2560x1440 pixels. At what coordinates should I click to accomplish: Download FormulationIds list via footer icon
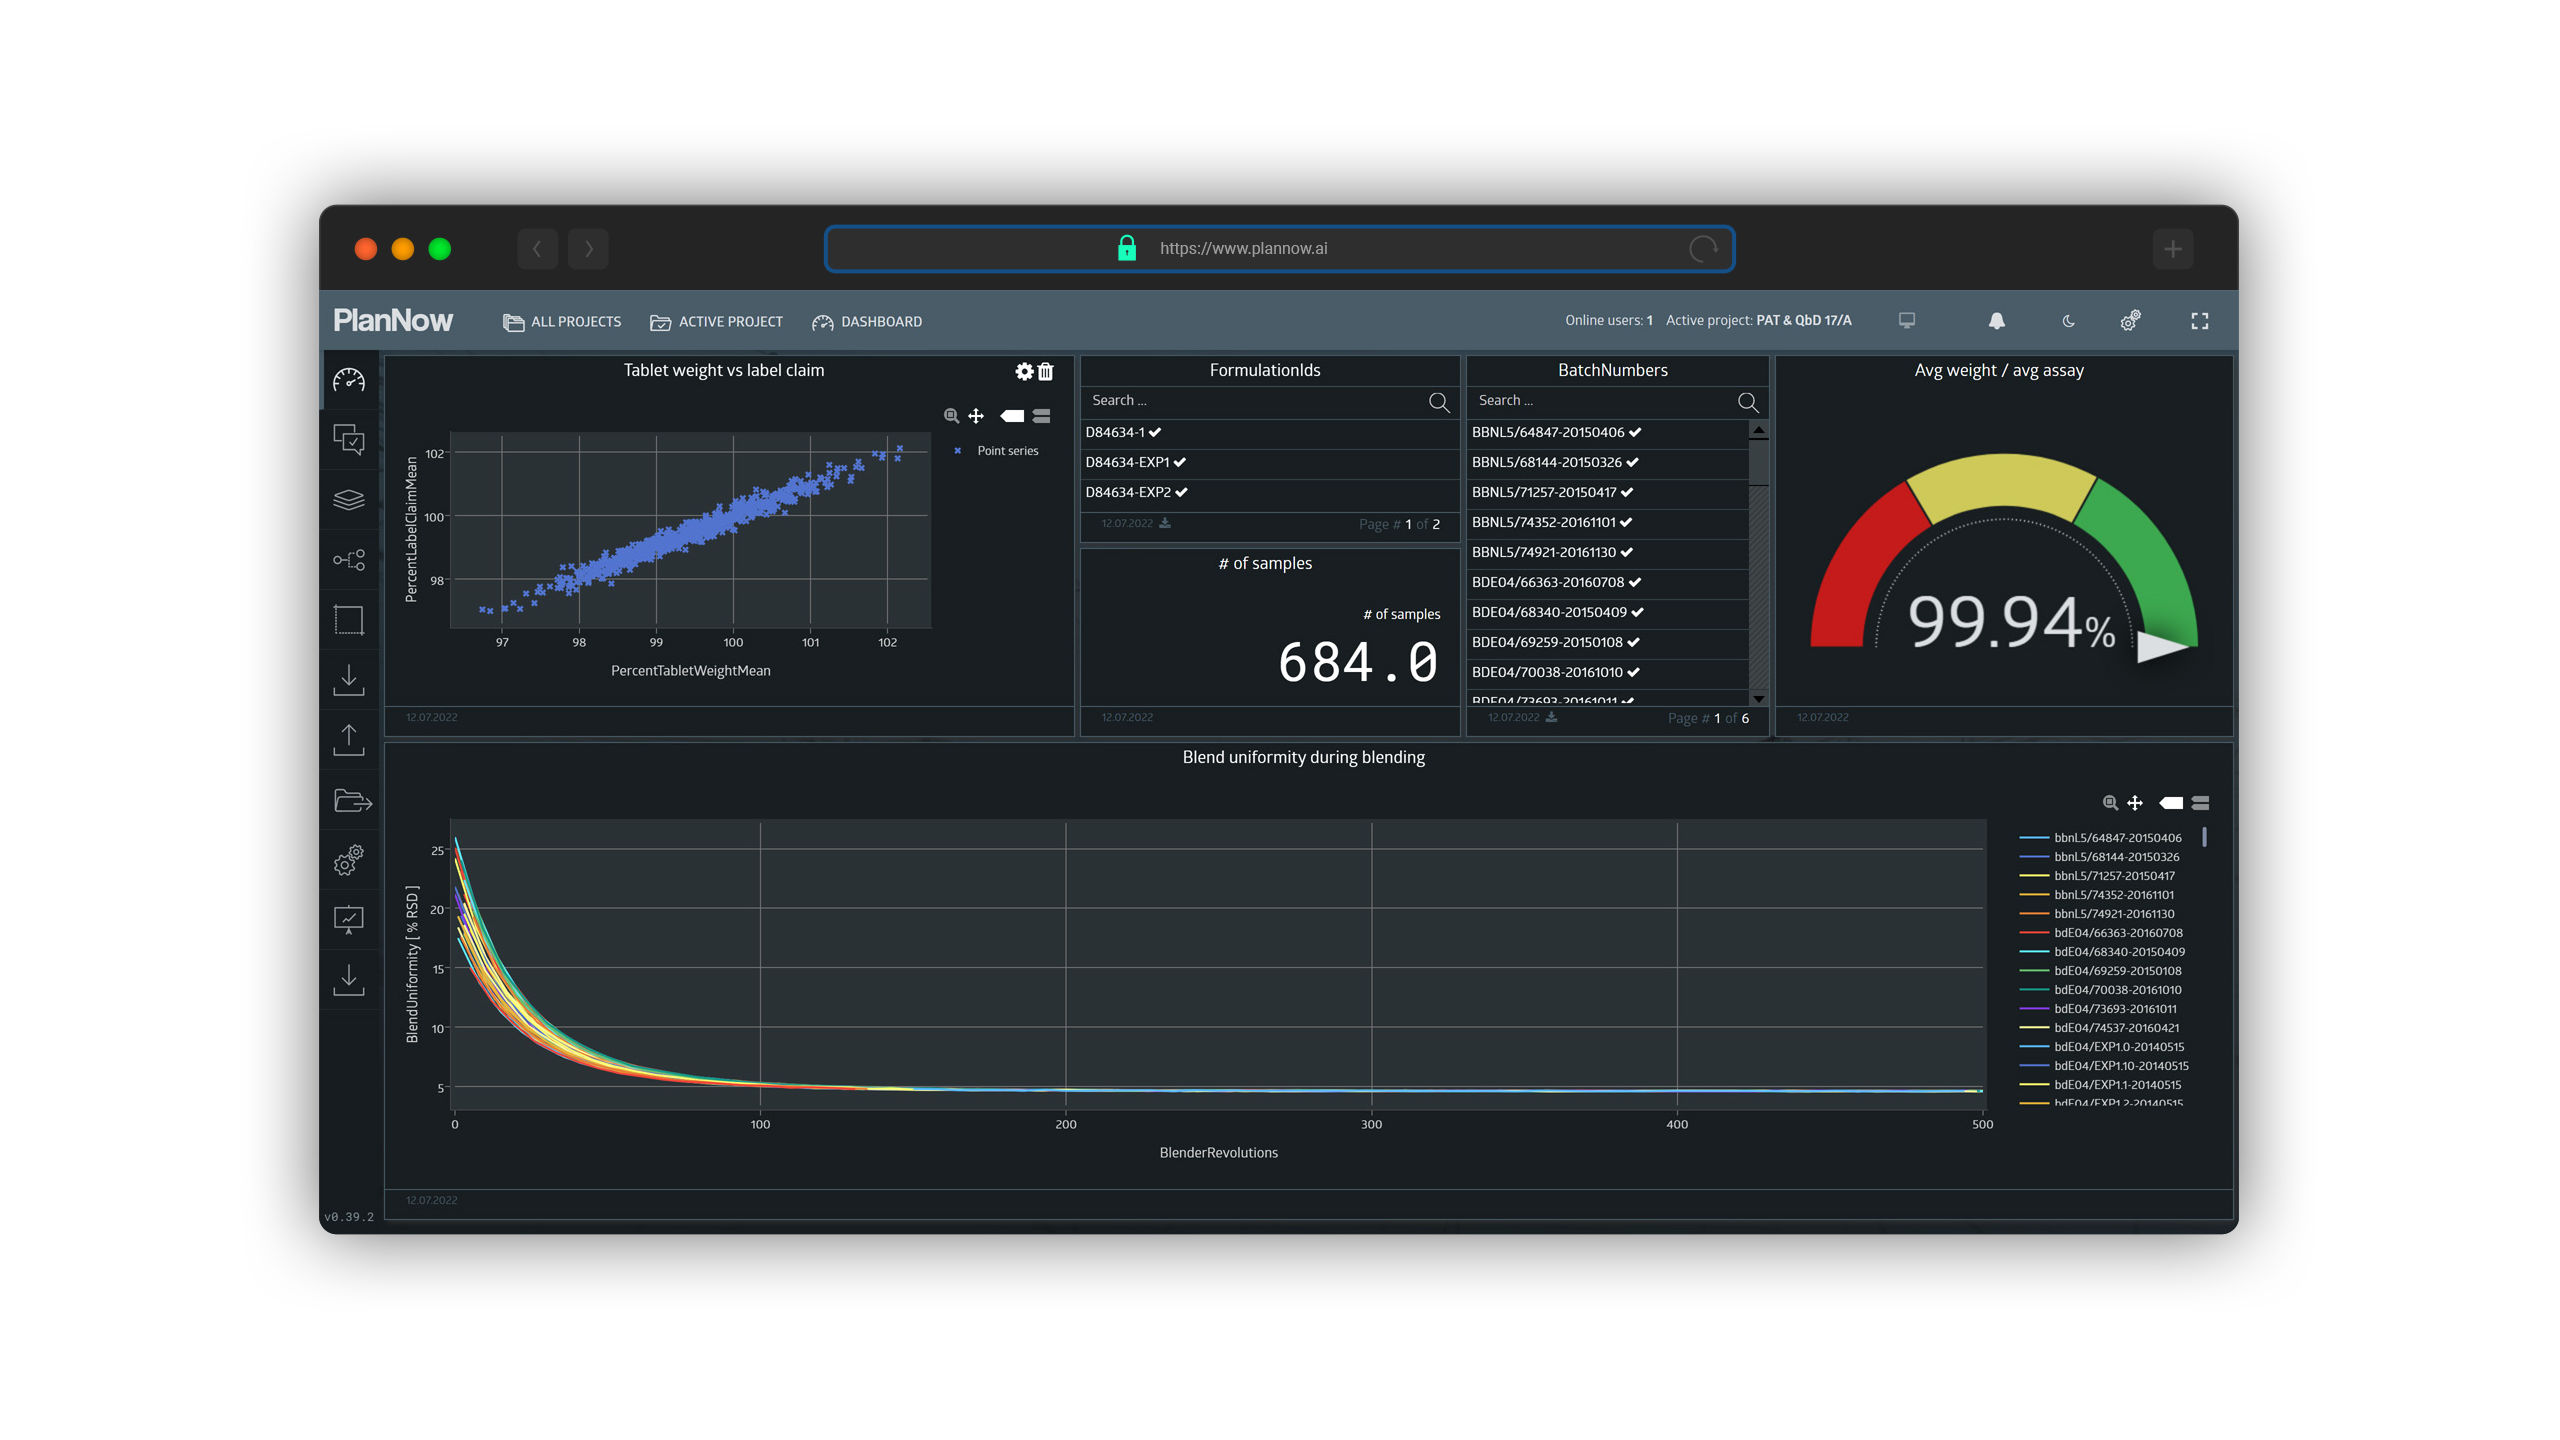[x=1164, y=522]
